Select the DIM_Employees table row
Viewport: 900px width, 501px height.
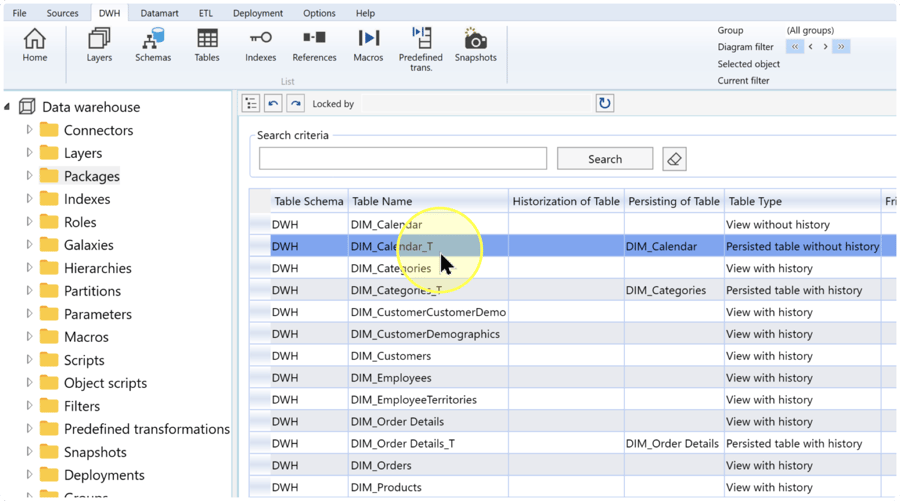point(572,378)
